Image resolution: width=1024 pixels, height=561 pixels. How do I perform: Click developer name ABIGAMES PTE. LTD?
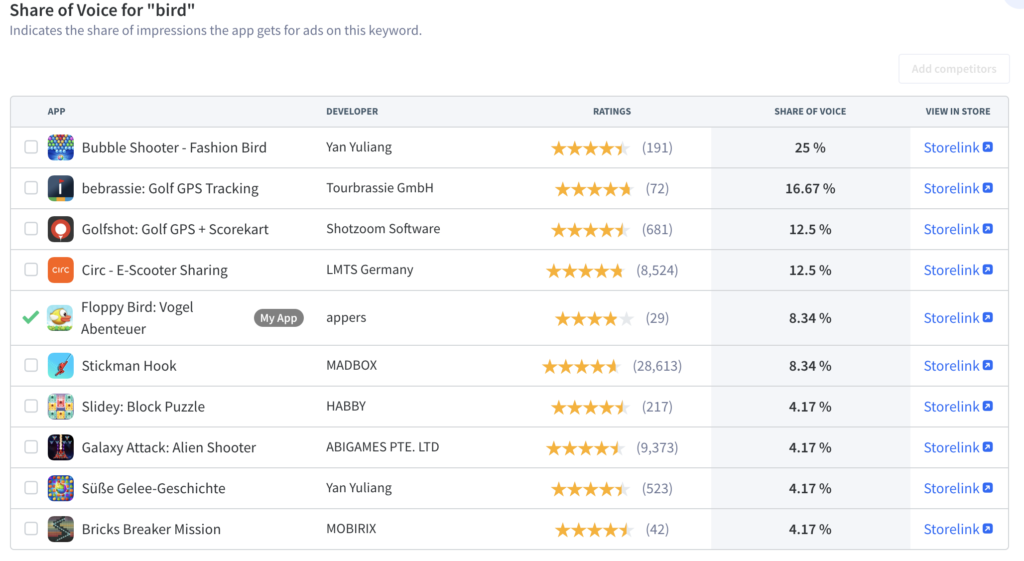(383, 447)
